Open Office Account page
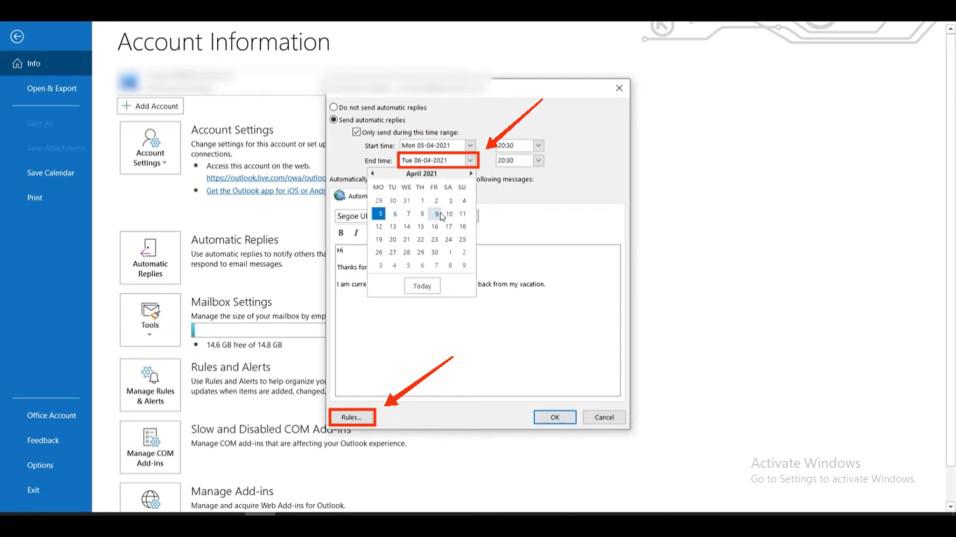956x537 pixels. [x=51, y=415]
